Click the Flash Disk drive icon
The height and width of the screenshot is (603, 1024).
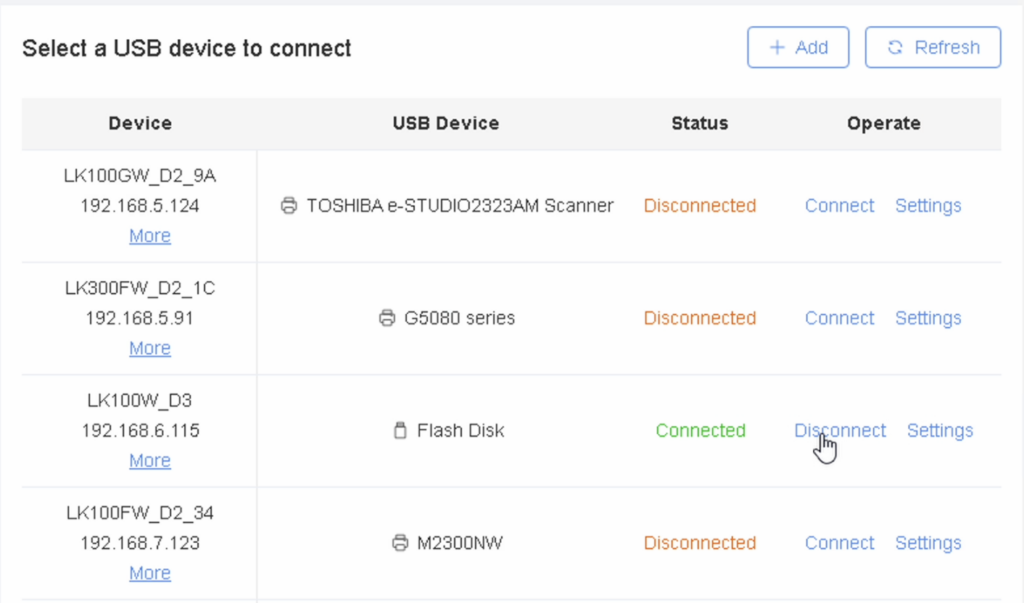click(x=400, y=431)
